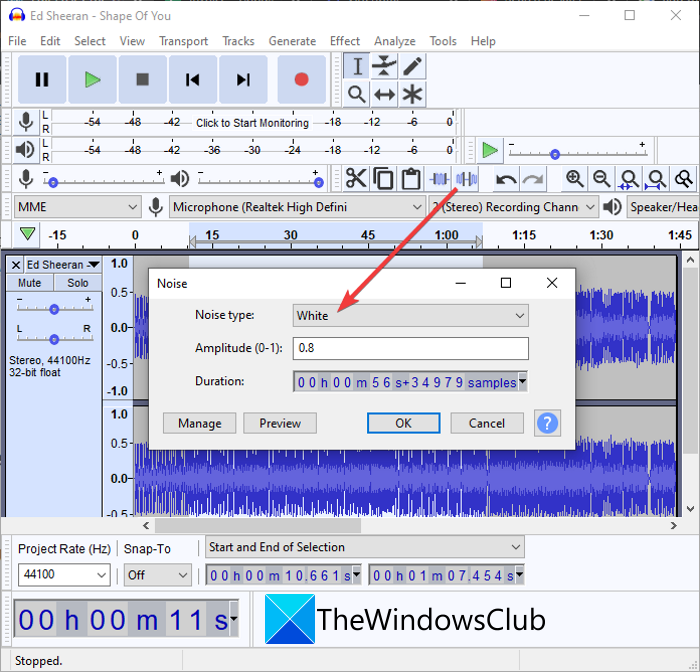The height and width of the screenshot is (672, 700).
Task: Open the Start and End of Selection dropdown
Action: click(365, 547)
